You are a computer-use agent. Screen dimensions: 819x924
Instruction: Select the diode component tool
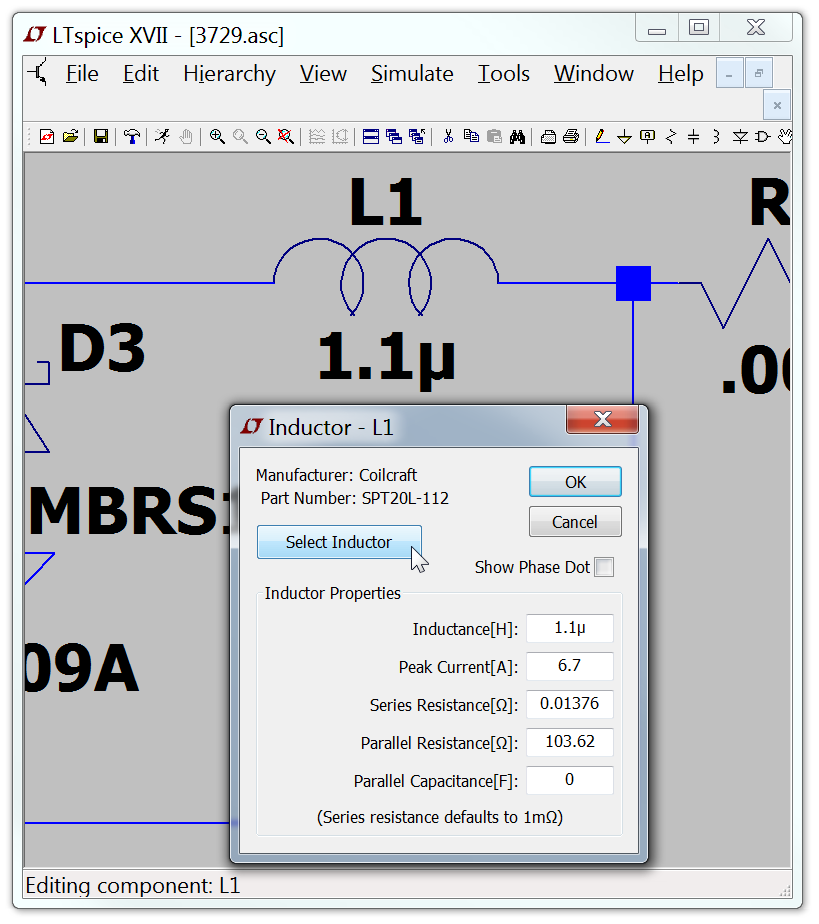click(x=740, y=137)
